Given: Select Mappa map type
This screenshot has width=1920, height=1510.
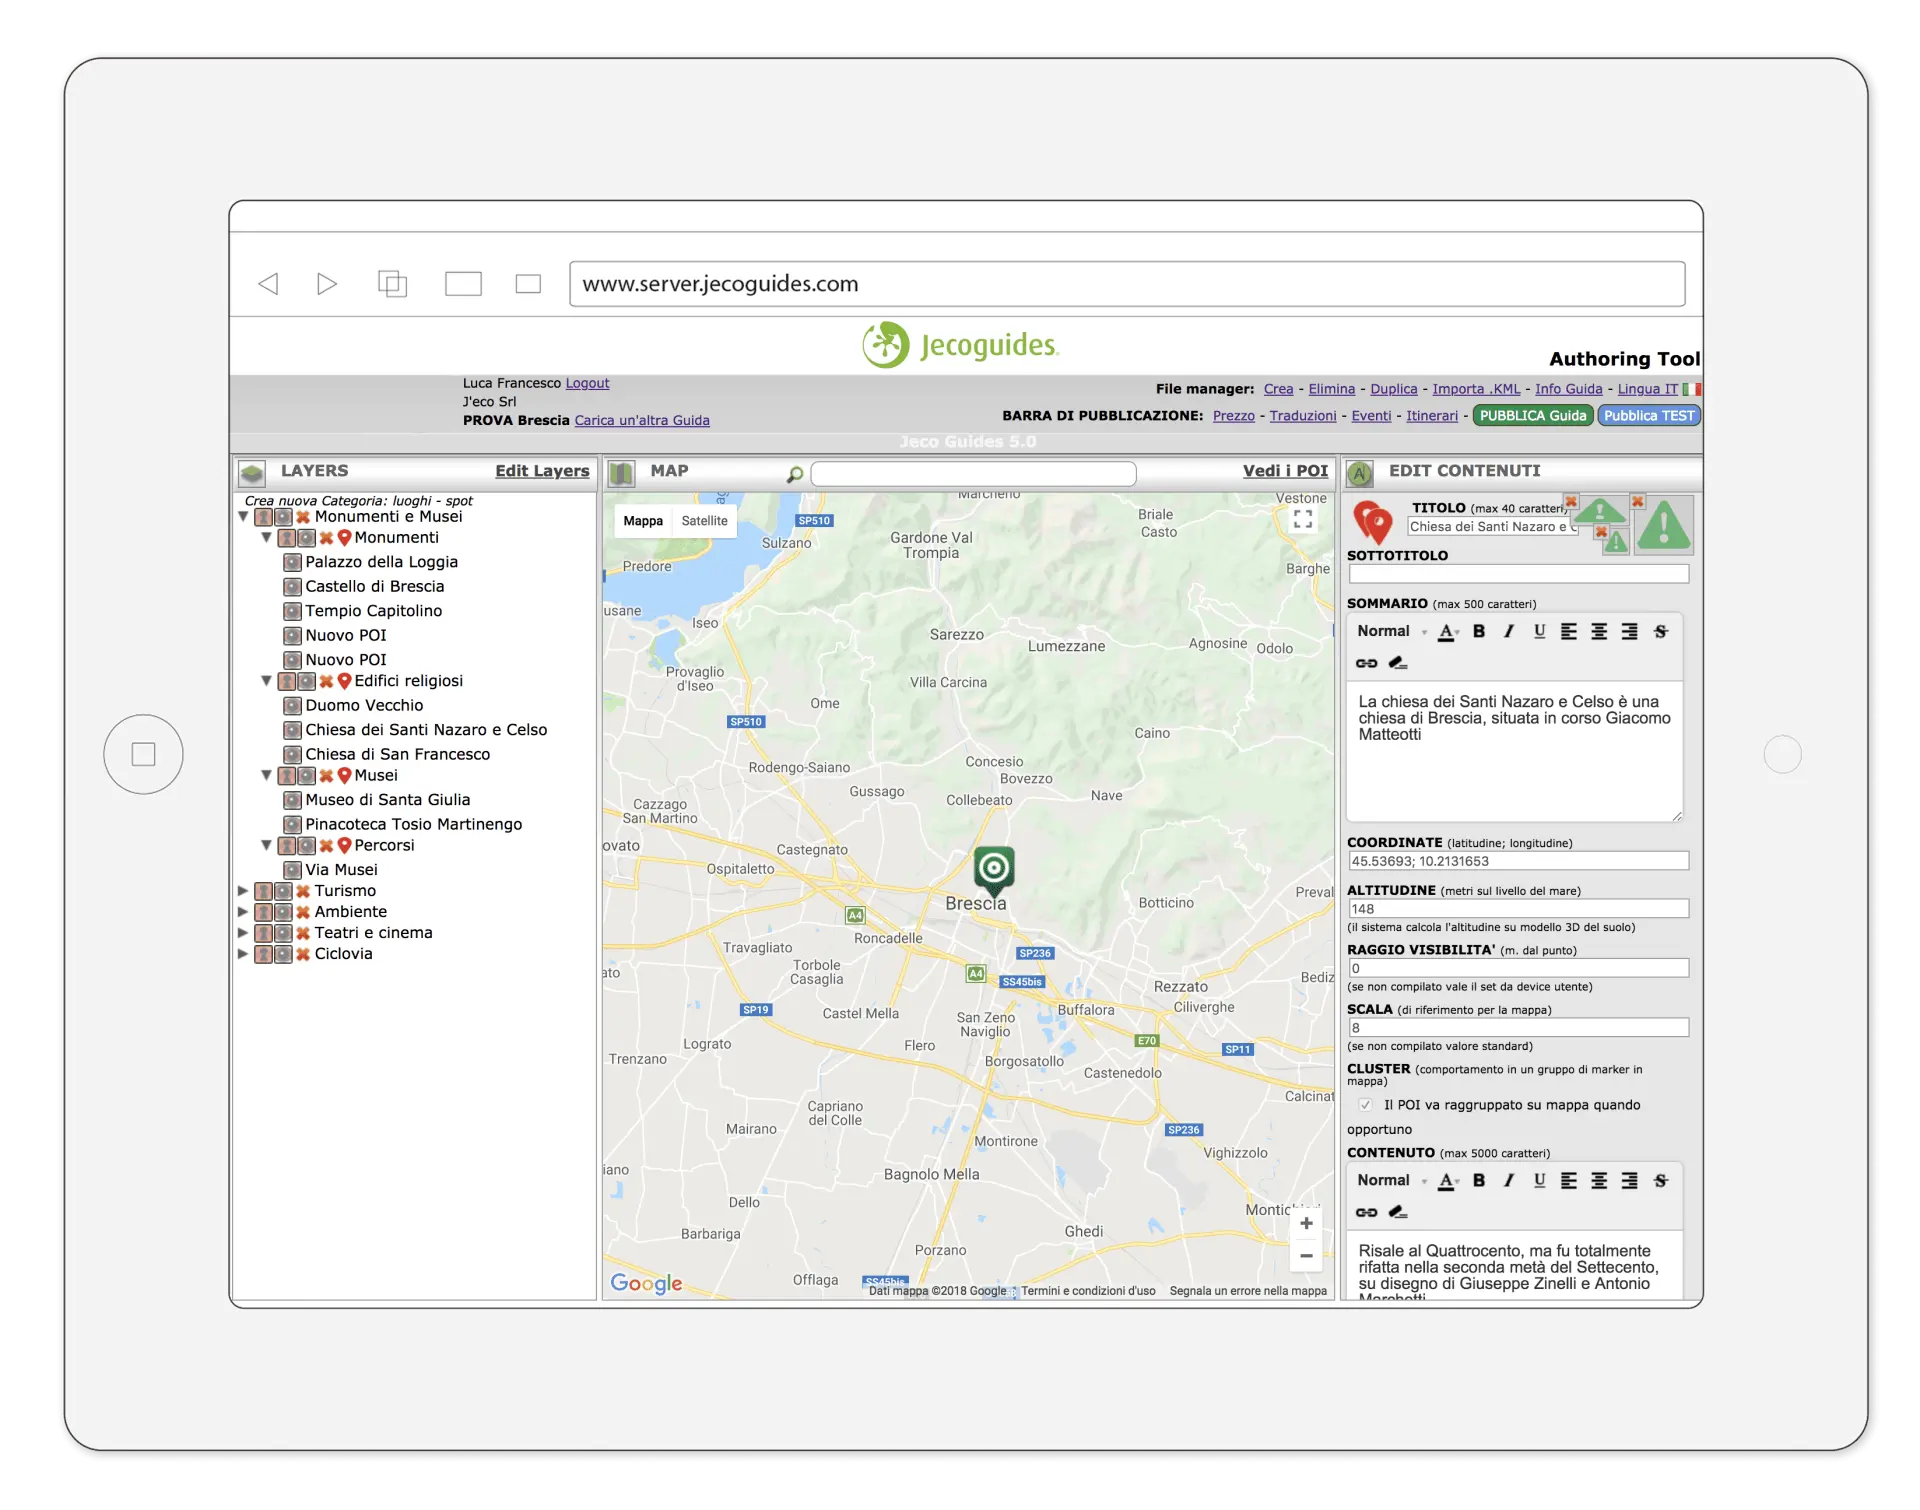Looking at the screenshot, I should [643, 521].
